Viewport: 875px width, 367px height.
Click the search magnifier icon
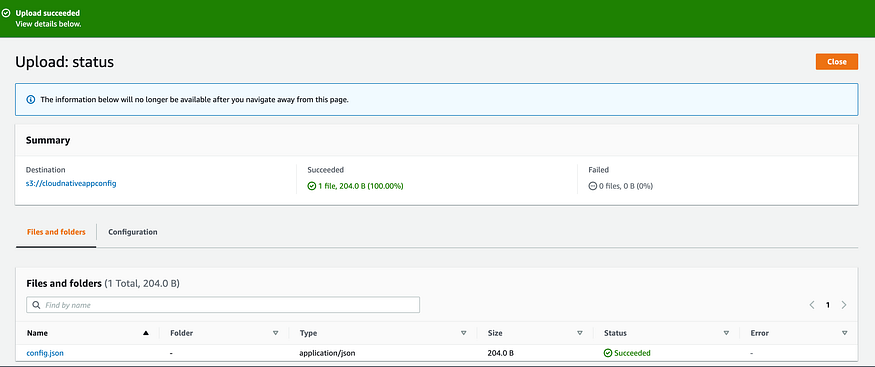pyautogui.click(x=36, y=305)
